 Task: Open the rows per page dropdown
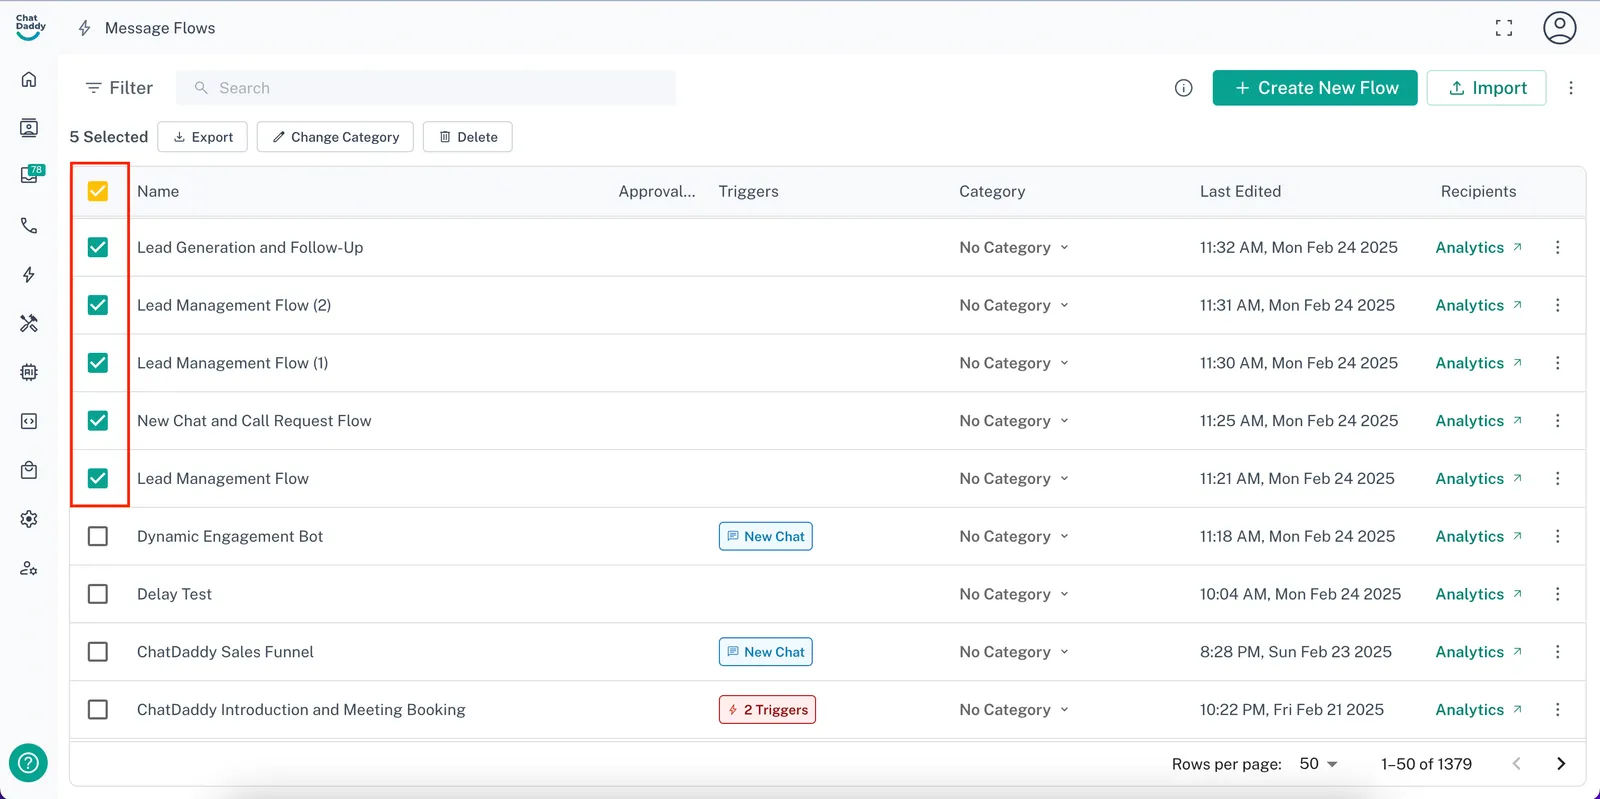pyautogui.click(x=1318, y=764)
